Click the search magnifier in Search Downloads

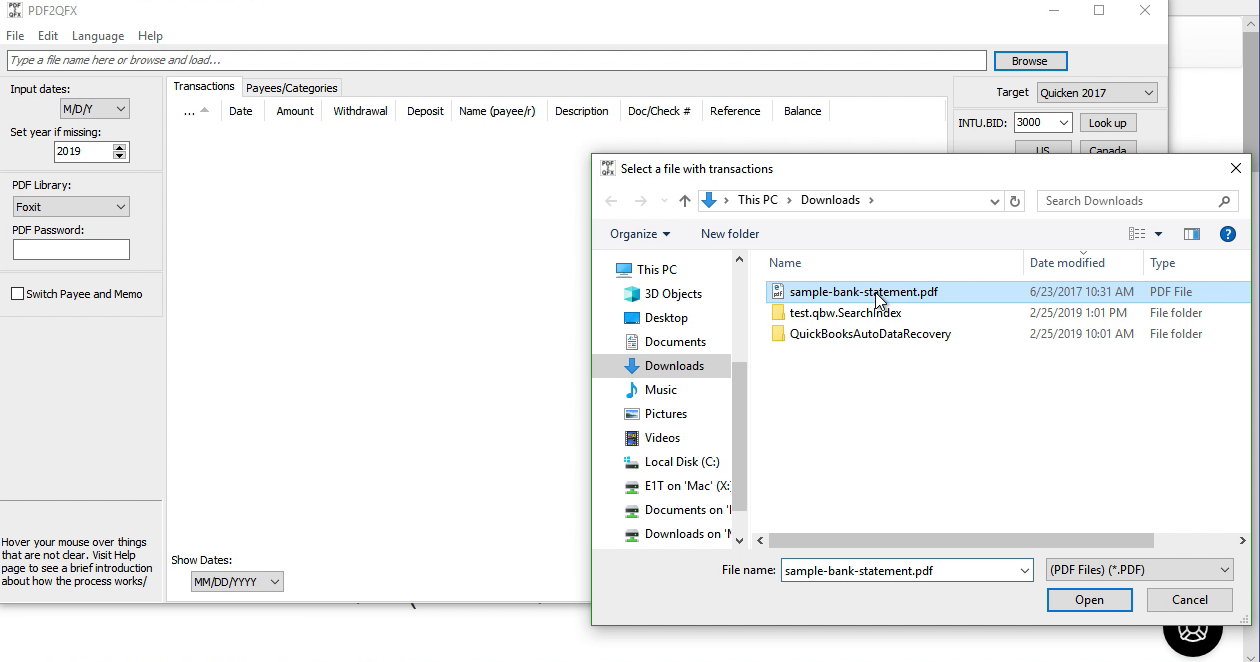[x=1224, y=201]
